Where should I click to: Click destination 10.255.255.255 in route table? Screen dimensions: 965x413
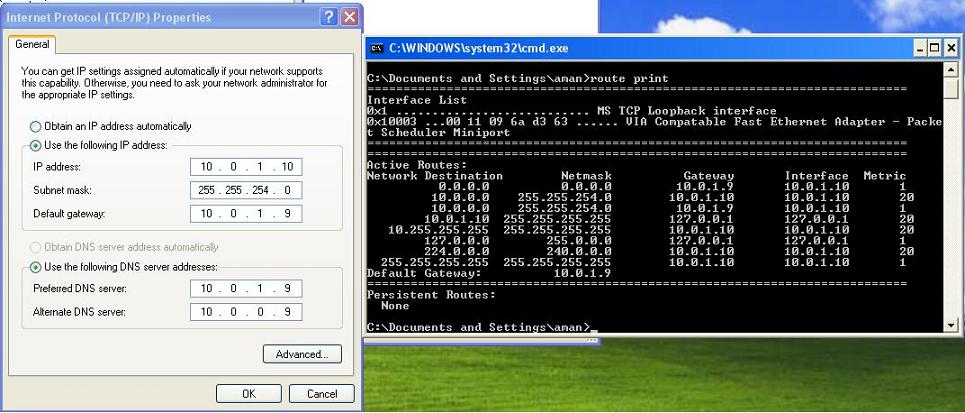point(438,230)
